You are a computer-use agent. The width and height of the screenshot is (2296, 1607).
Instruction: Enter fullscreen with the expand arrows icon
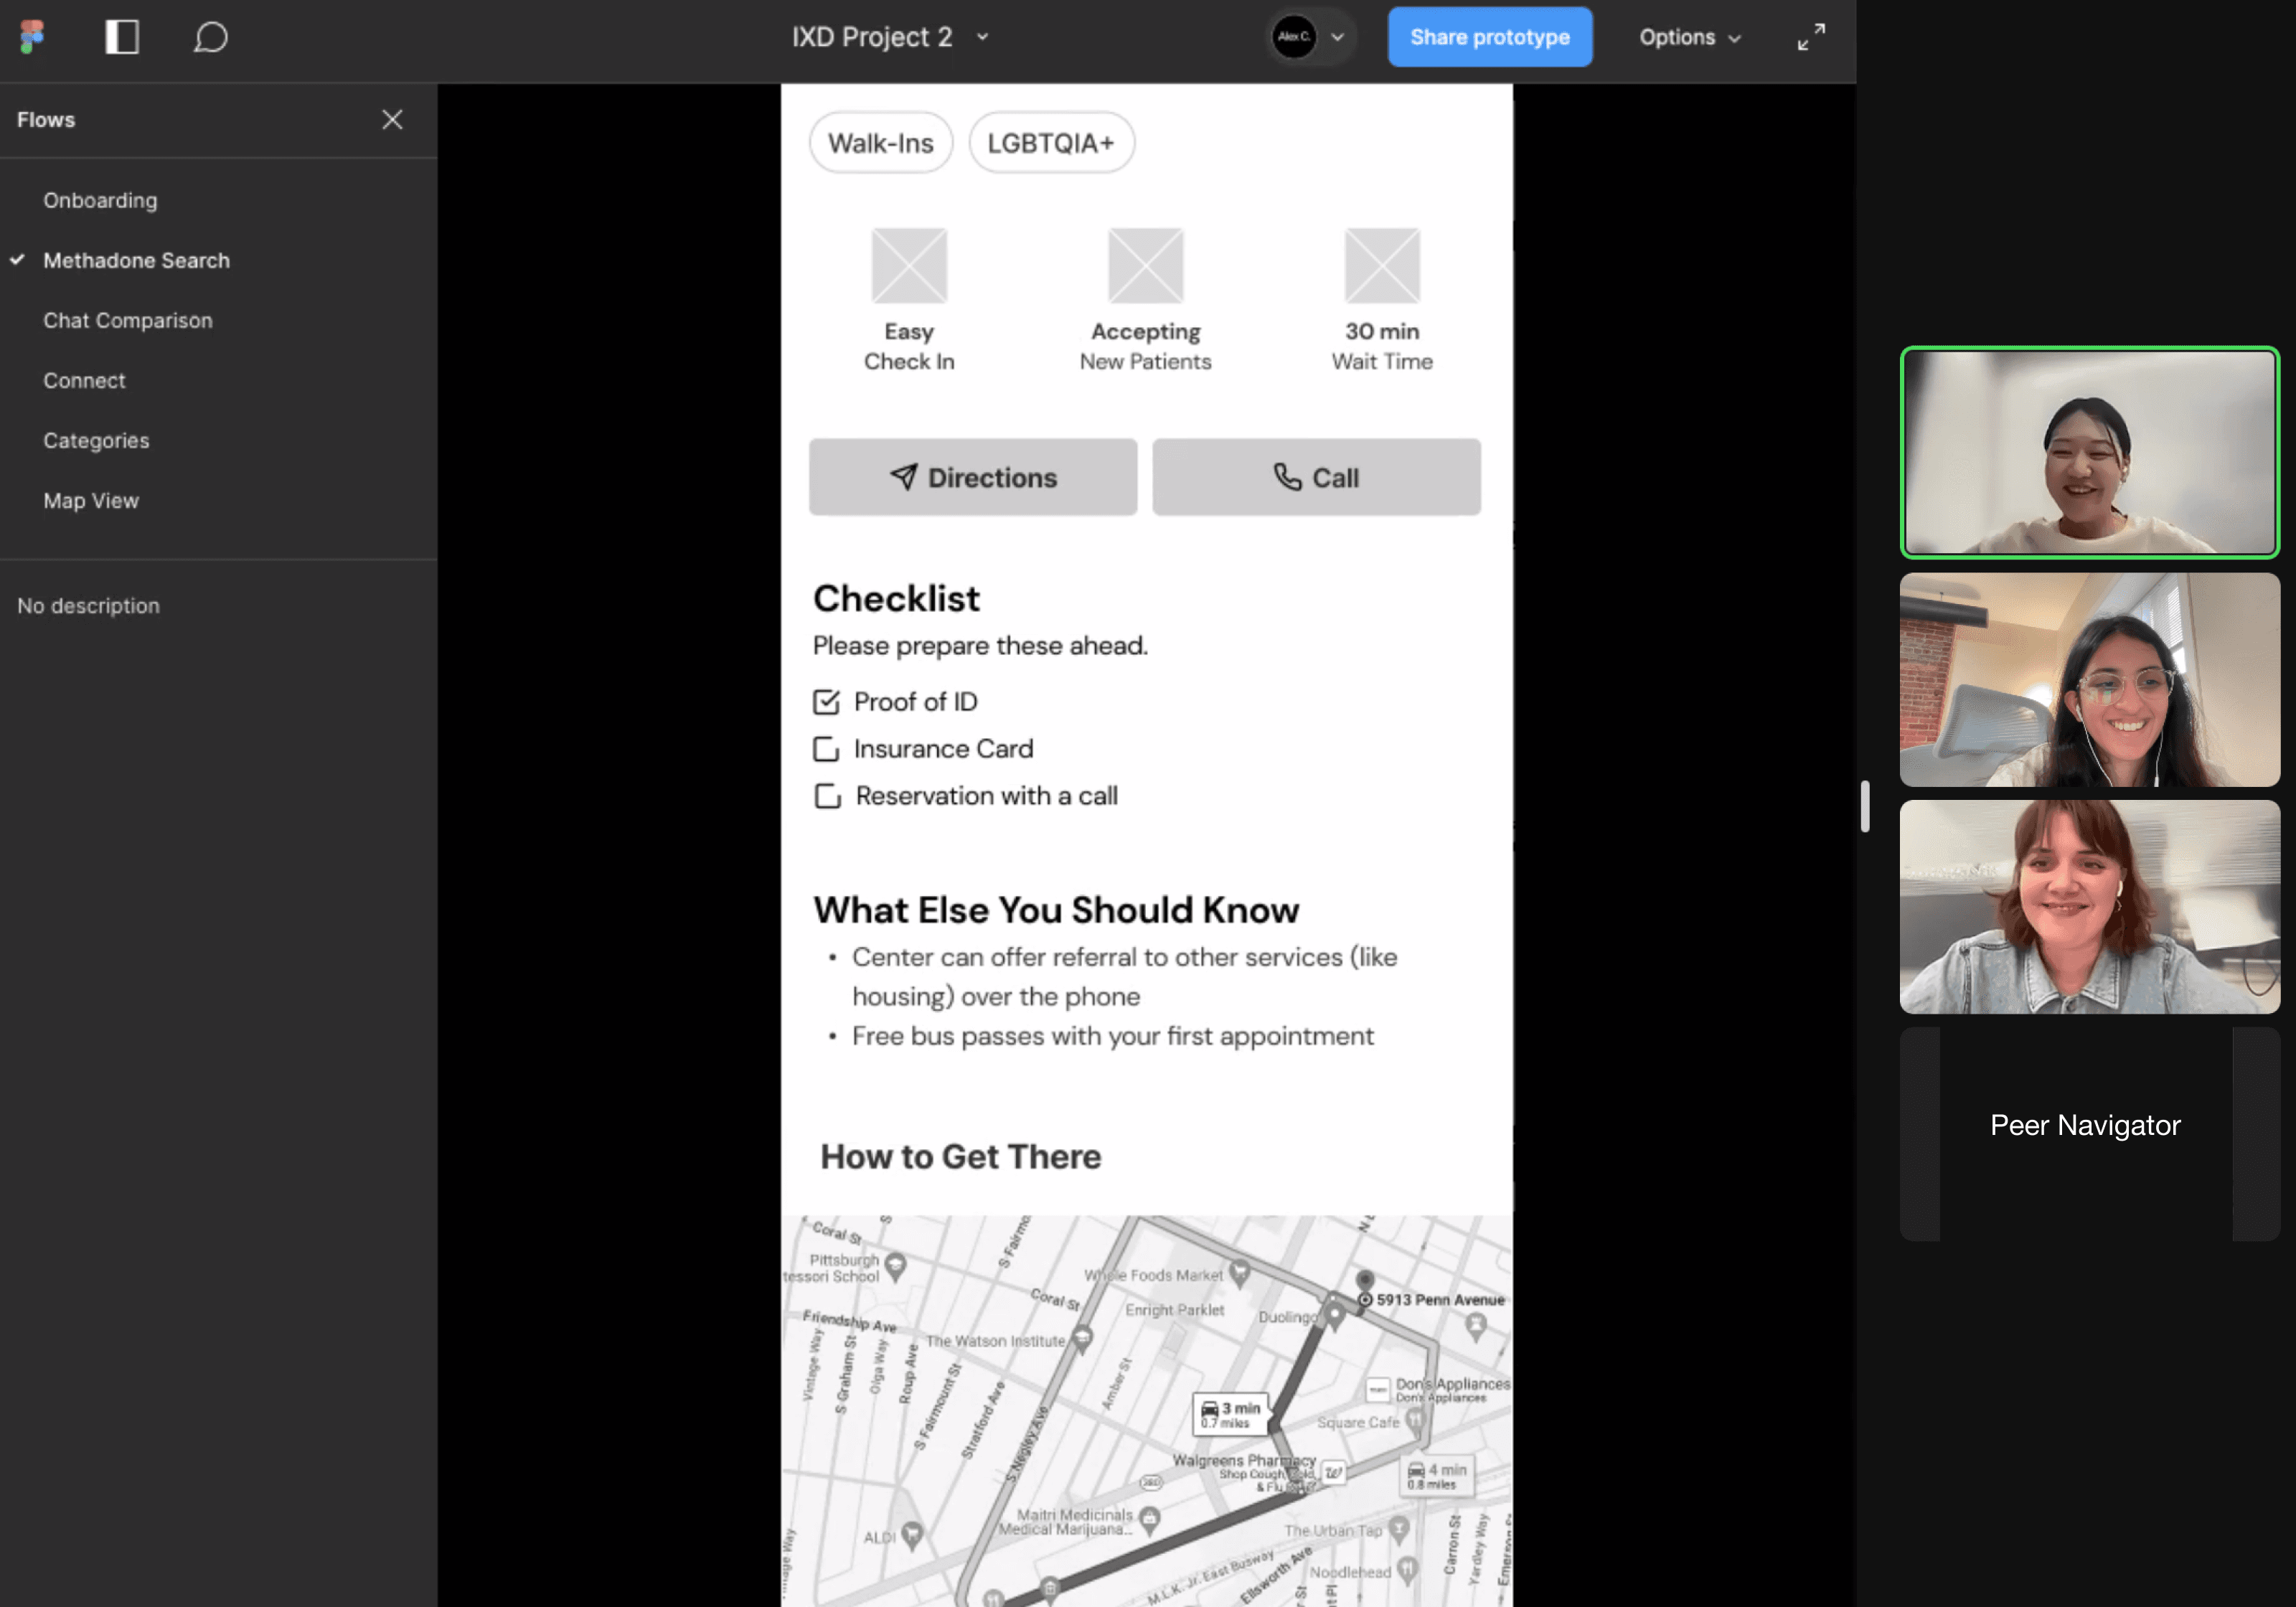(1810, 37)
